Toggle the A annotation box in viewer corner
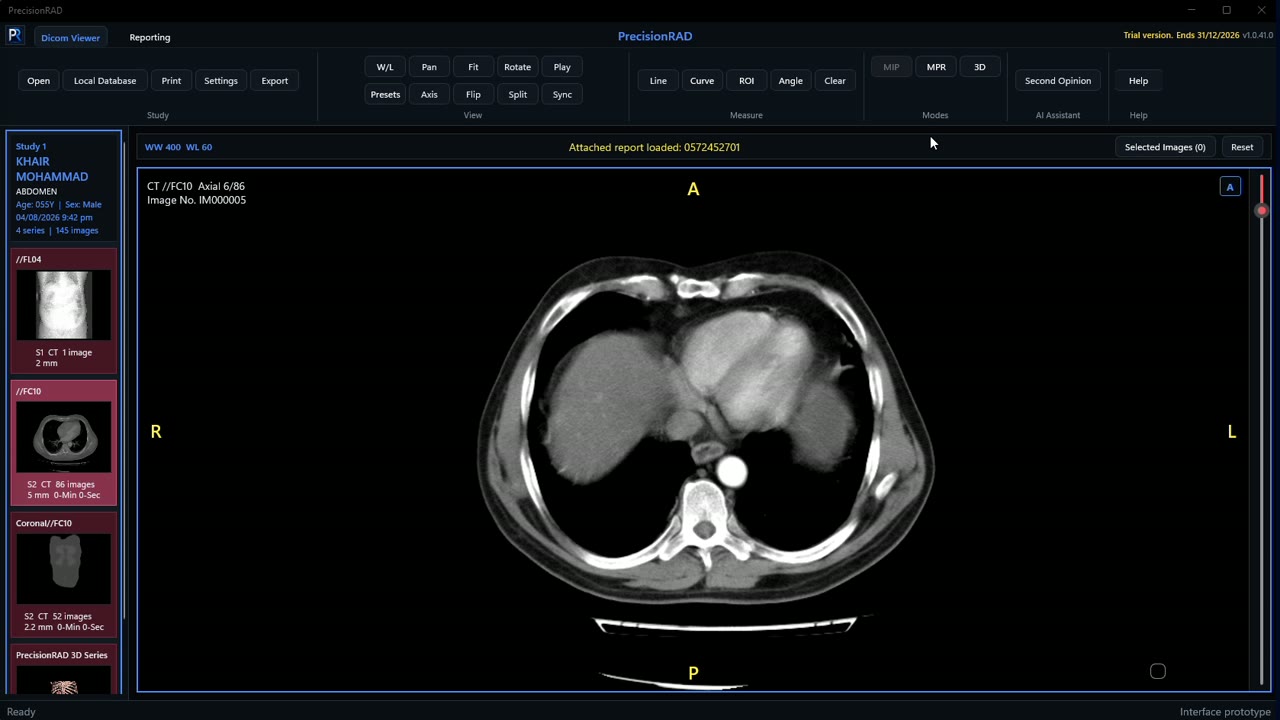1280x720 pixels. coord(1230,187)
